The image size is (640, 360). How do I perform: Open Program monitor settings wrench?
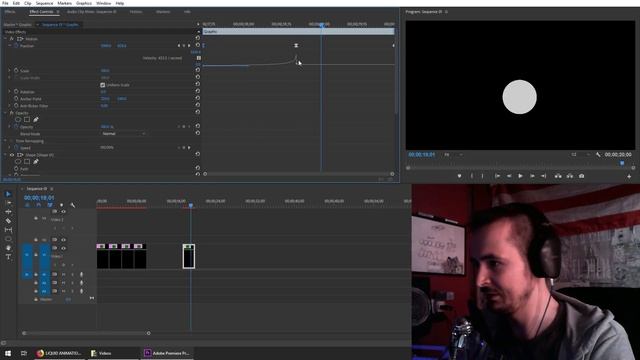tap(598, 155)
